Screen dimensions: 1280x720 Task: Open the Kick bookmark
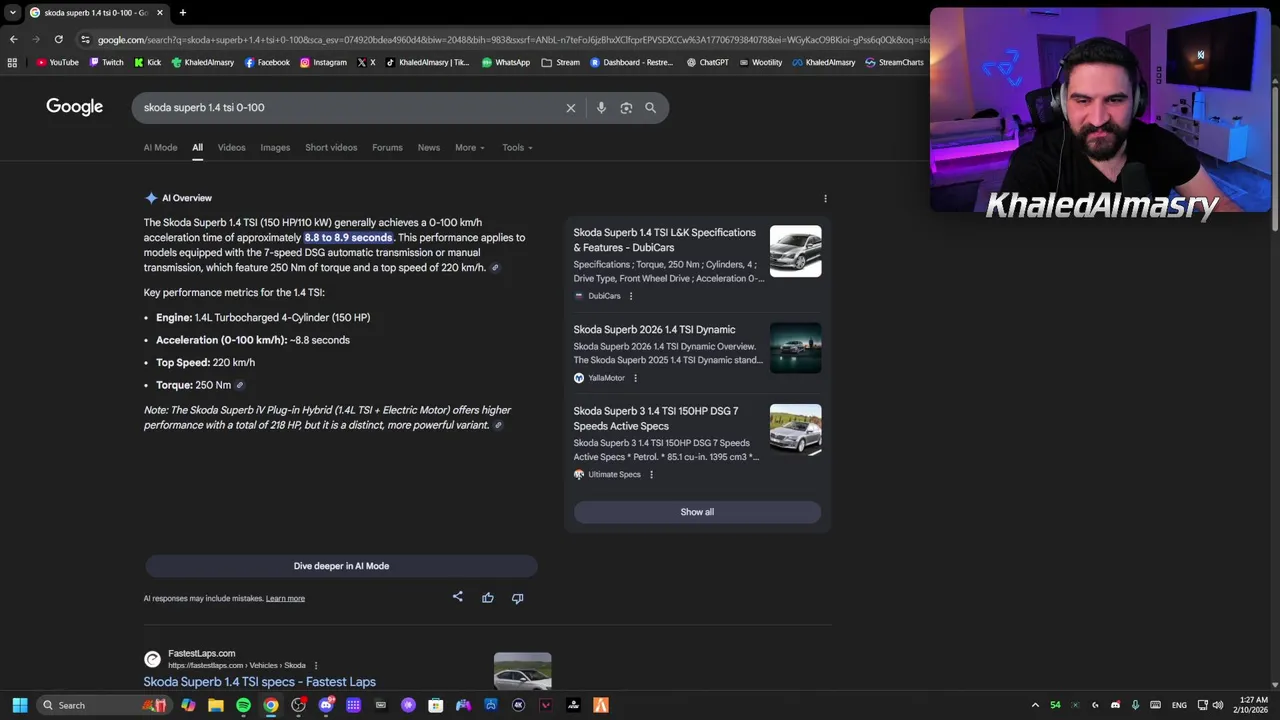(147, 62)
